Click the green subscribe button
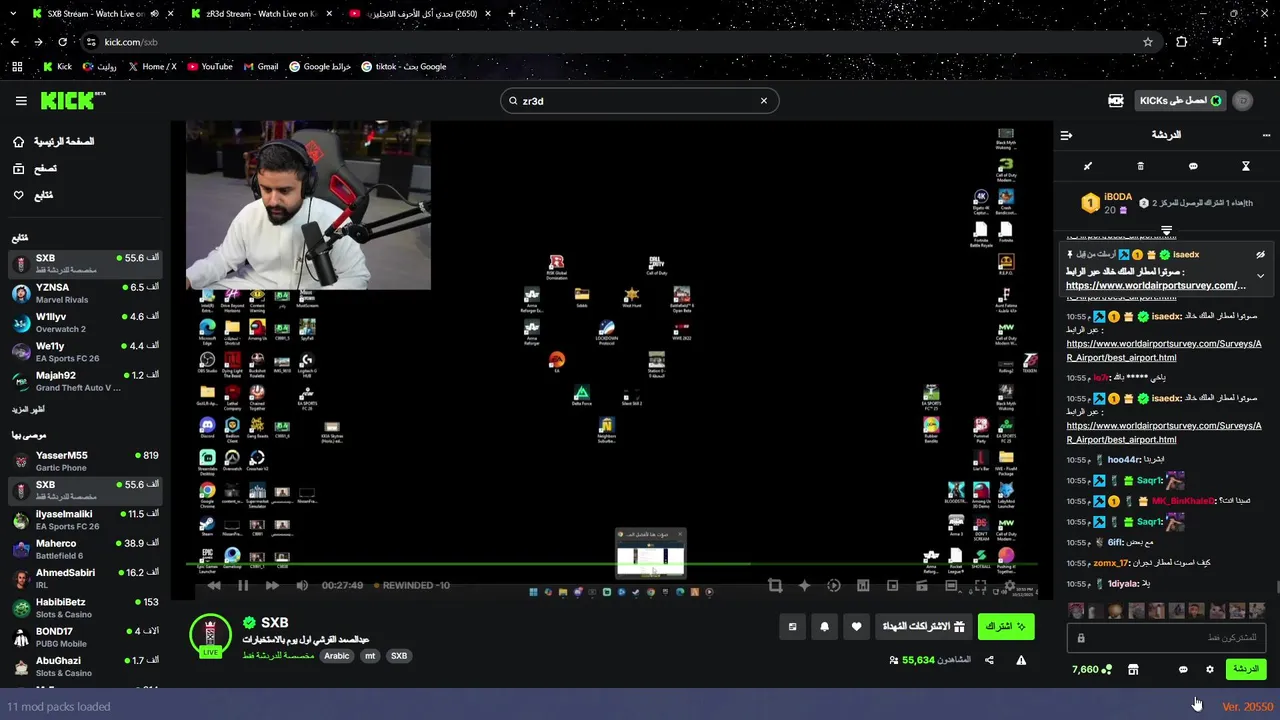Viewport: 1280px width, 720px height. pyautogui.click(x=1005, y=627)
